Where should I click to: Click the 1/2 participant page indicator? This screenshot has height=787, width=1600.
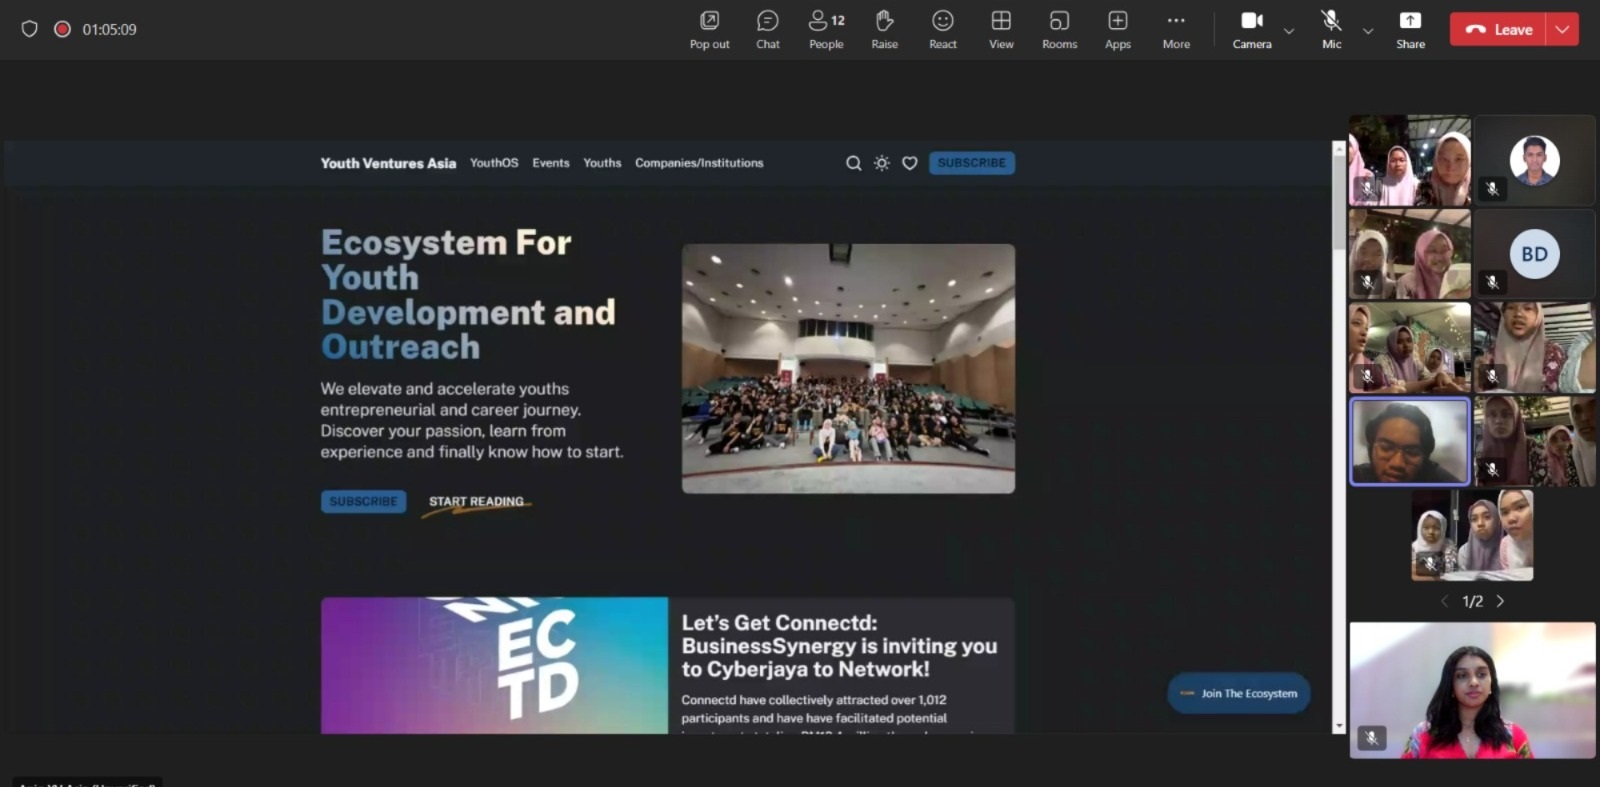pyautogui.click(x=1472, y=601)
